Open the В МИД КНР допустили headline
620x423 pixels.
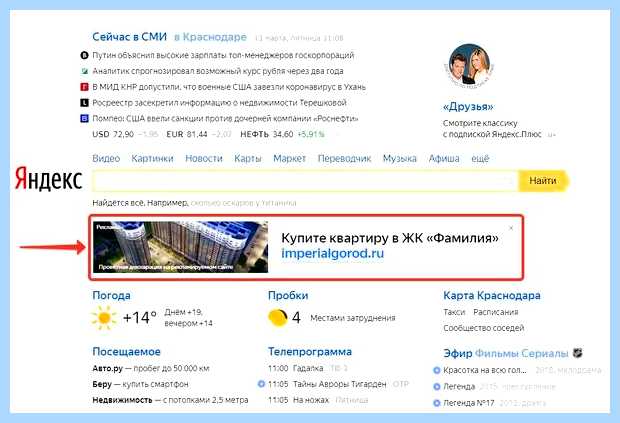(x=229, y=87)
